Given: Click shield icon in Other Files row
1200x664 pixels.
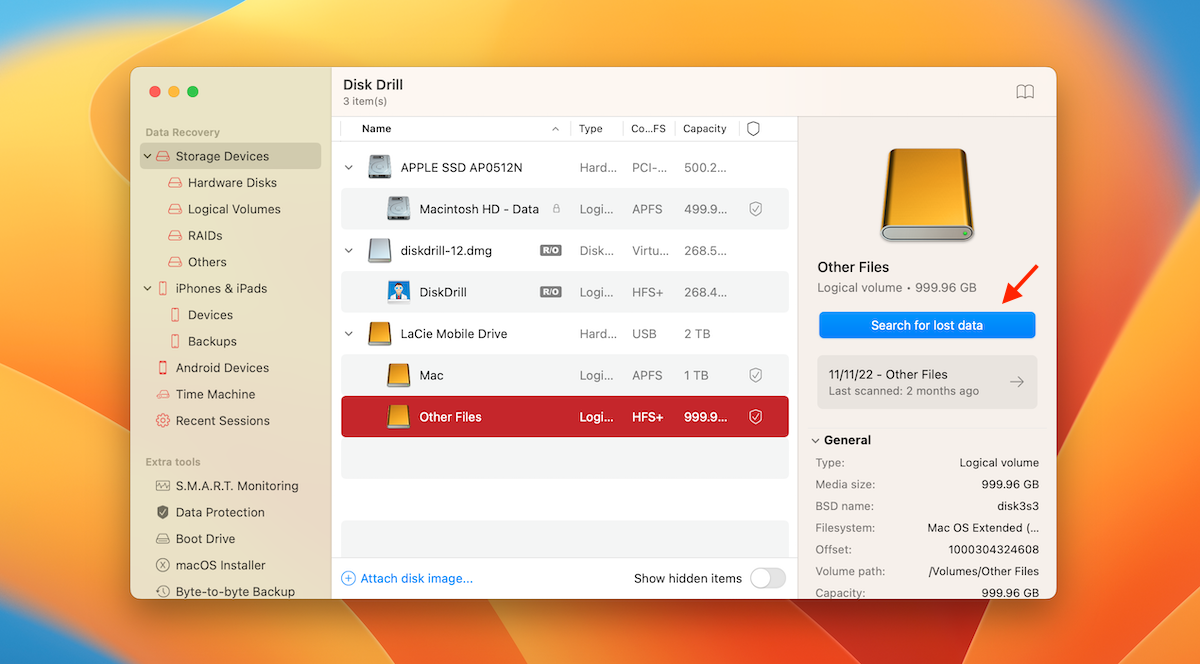Looking at the screenshot, I should coord(756,417).
